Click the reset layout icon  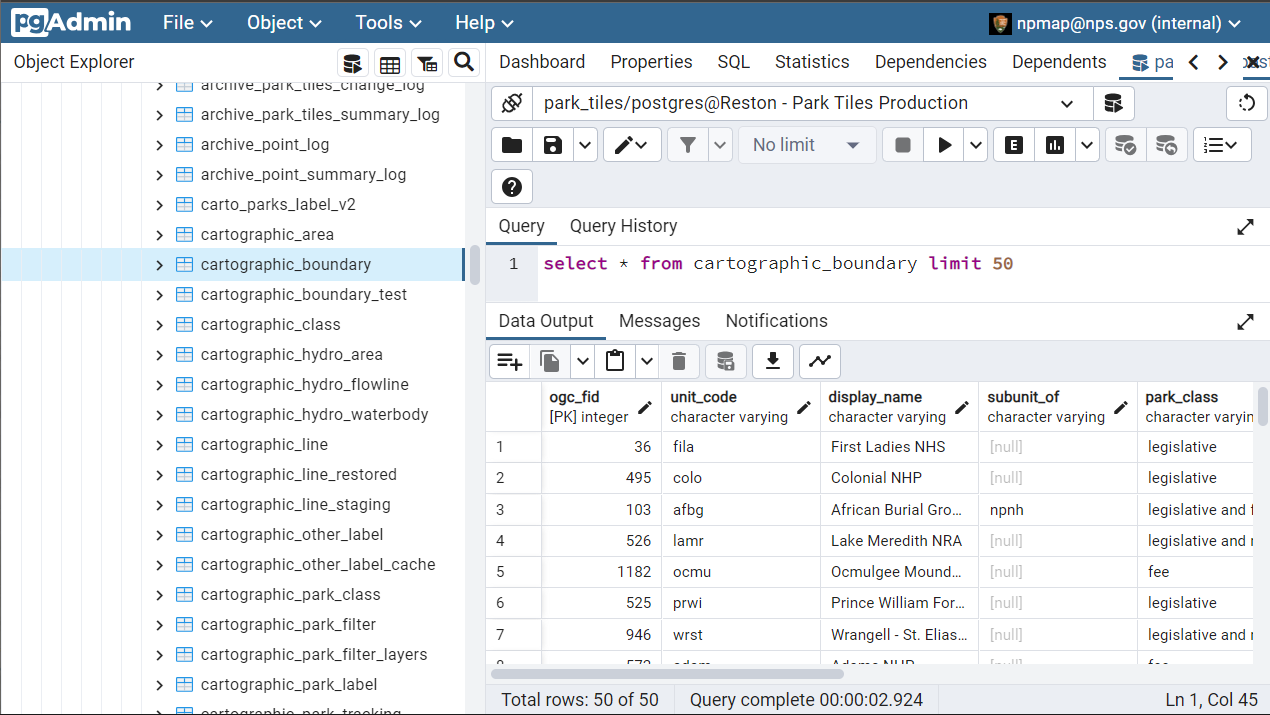pos(1246,103)
